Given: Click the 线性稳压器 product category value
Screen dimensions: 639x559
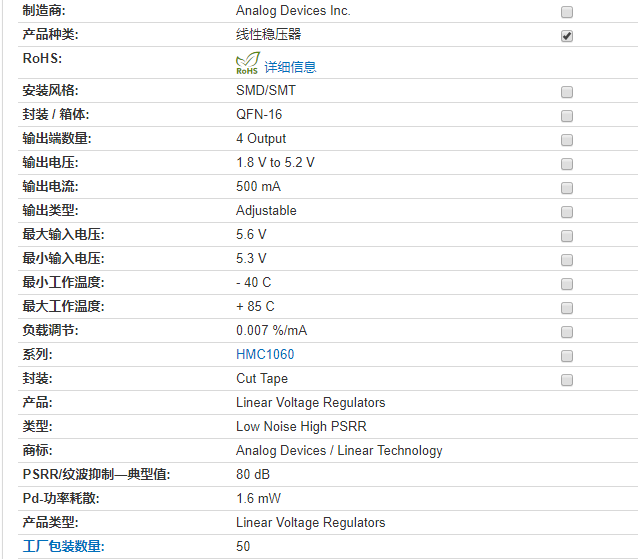Looking at the screenshot, I should click(x=269, y=34).
